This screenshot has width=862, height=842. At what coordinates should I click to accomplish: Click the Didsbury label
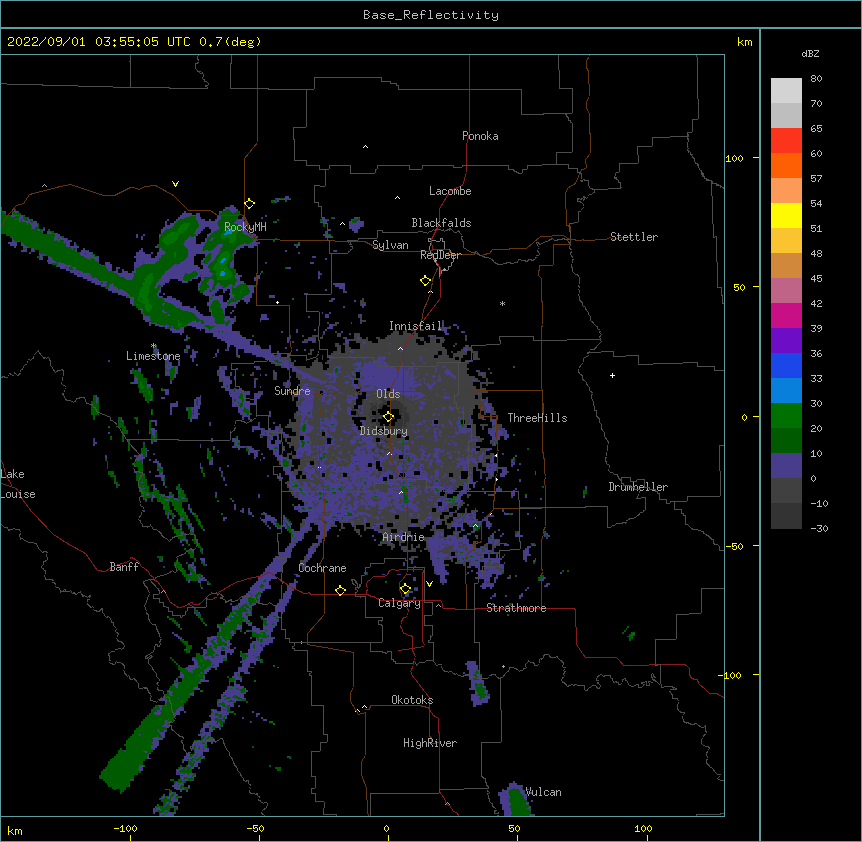pyautogui.click(x=384, y=431)
